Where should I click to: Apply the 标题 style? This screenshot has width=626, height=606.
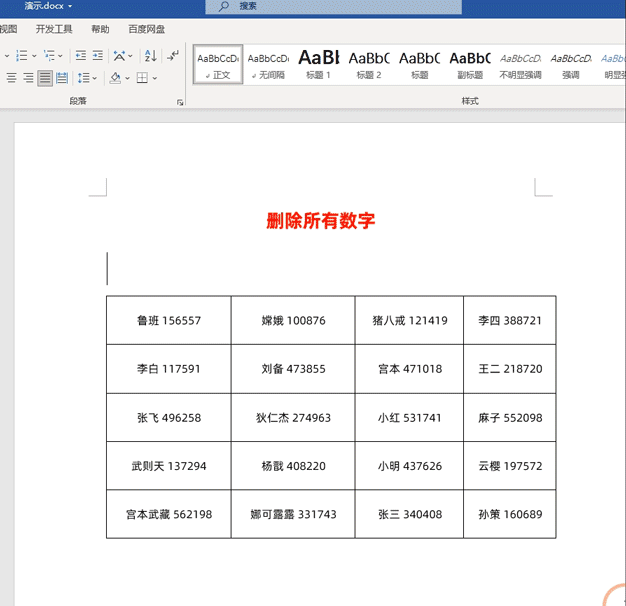coord(420,64)
